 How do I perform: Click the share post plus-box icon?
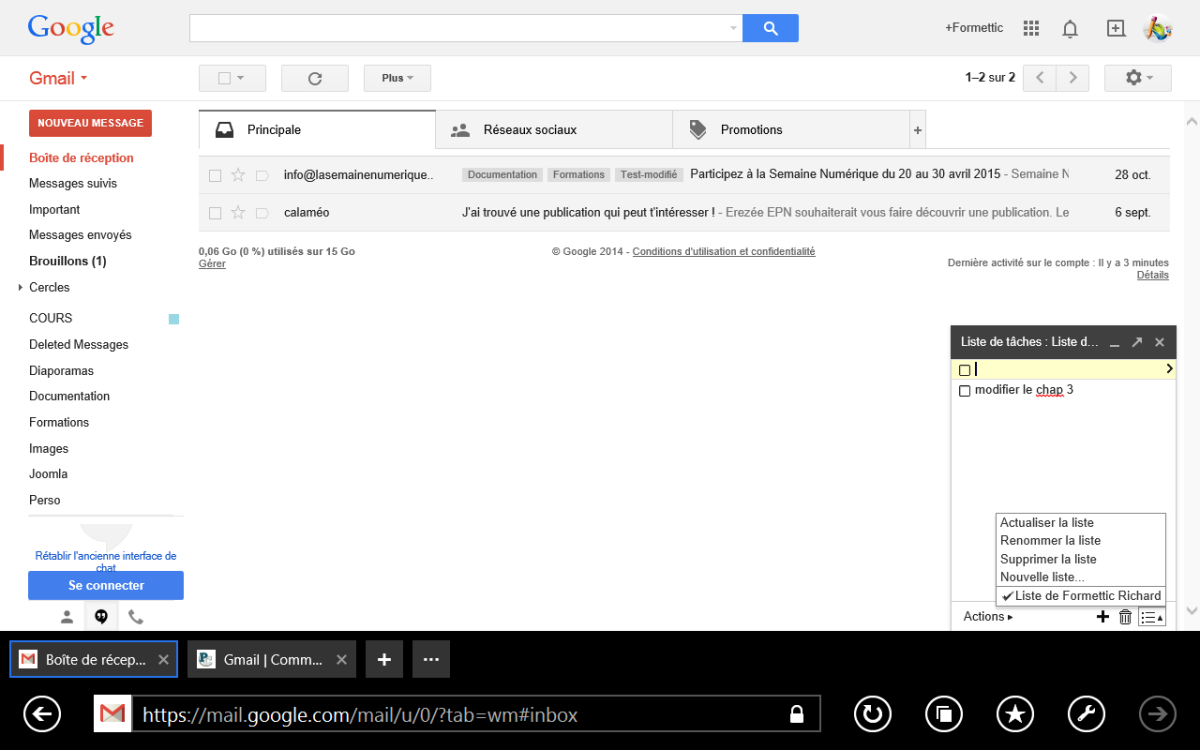(1116, 28)
